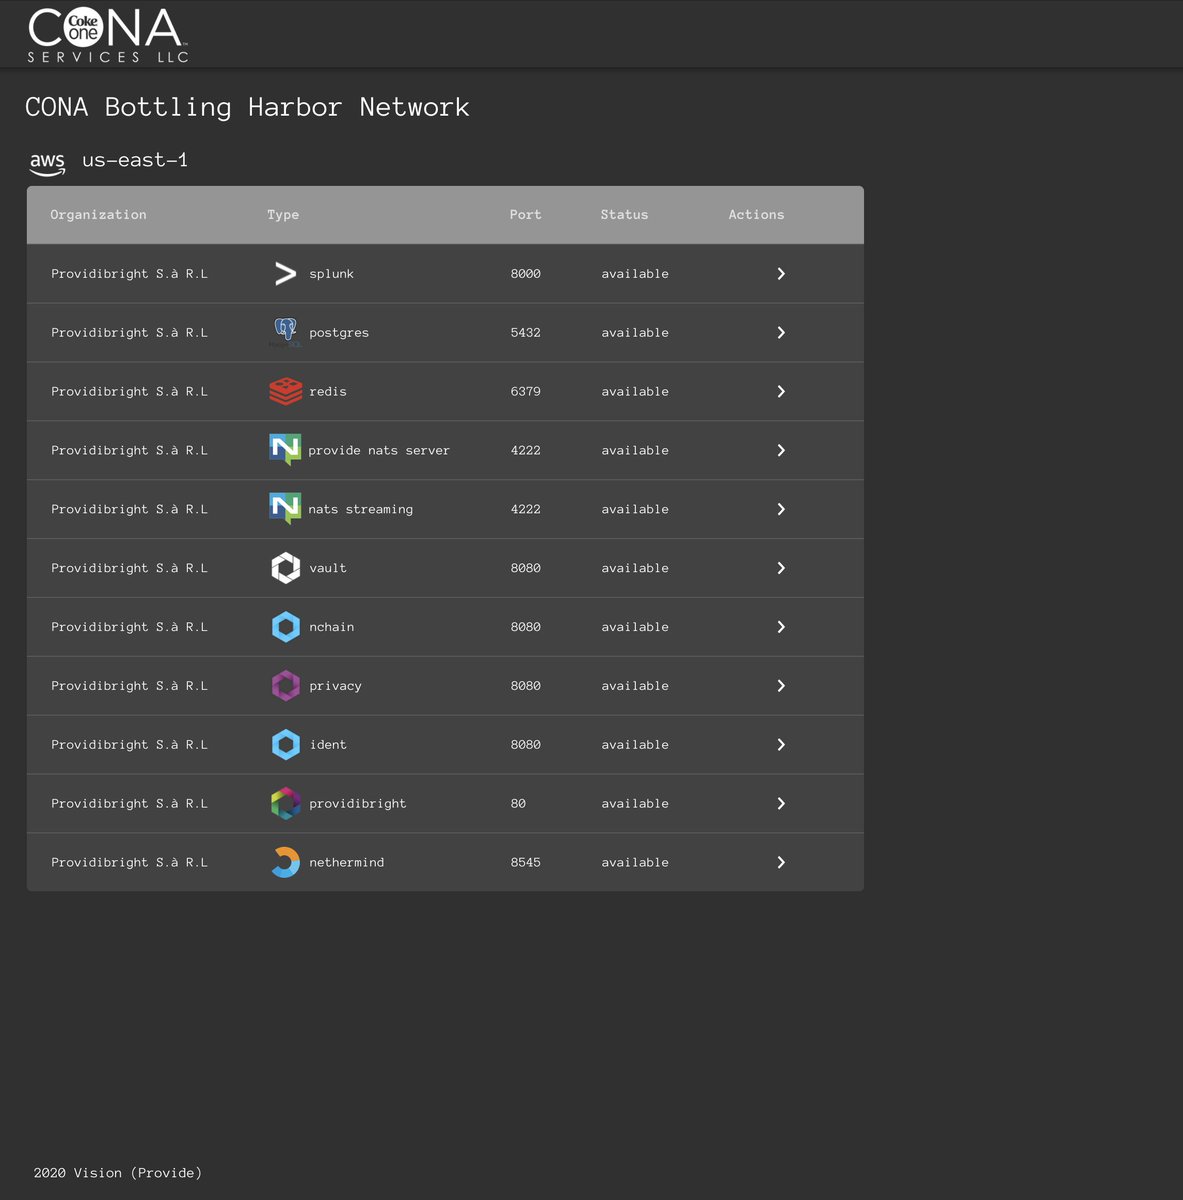Viewport: 1183px width, 1200px height.
Task: Click the CONA Bottling Harbor Network title
Action: pos(247,107)
